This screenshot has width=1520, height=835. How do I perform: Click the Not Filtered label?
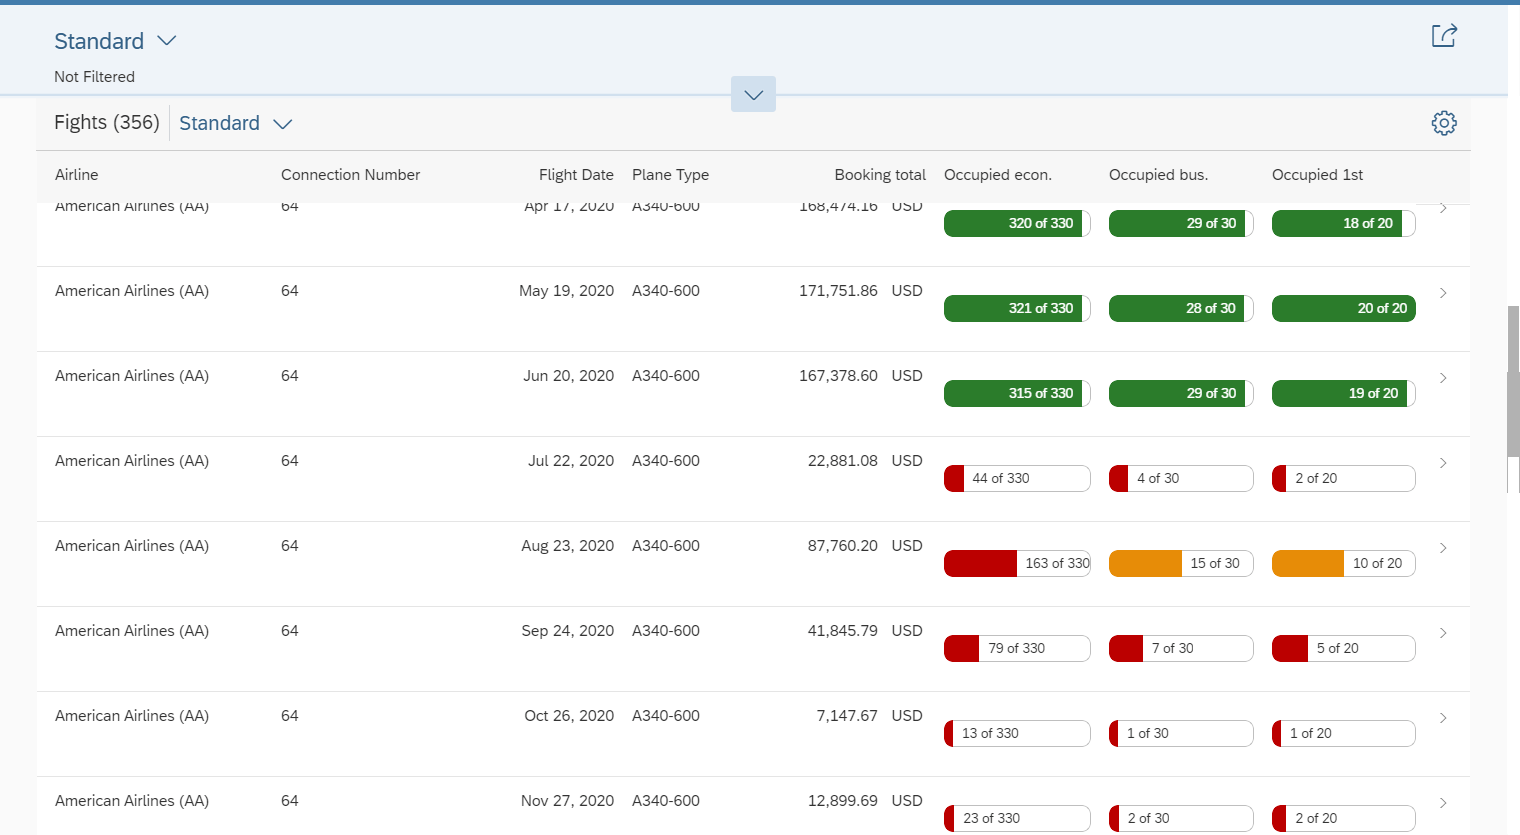click(x=94, y=76)
